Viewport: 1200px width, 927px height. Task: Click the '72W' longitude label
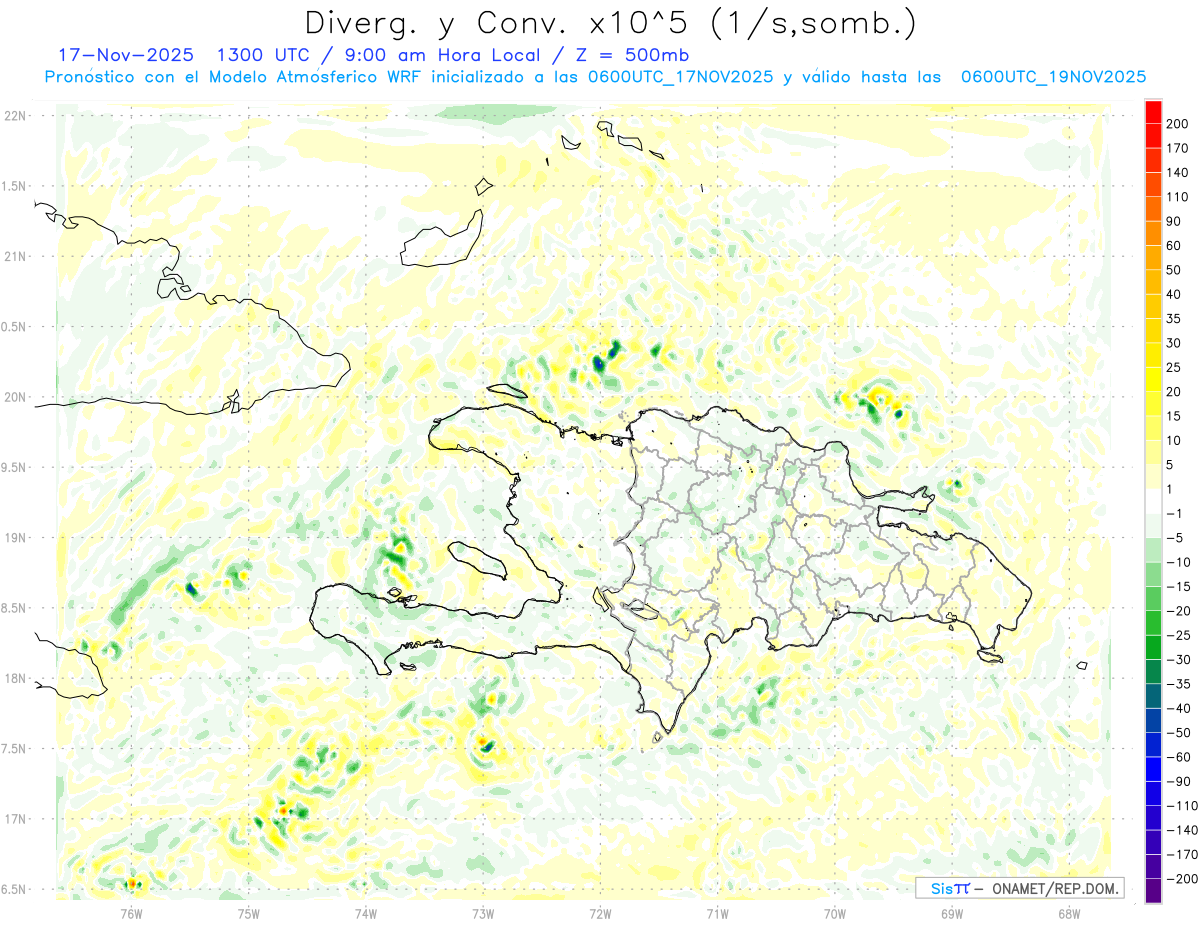(600, 913)
